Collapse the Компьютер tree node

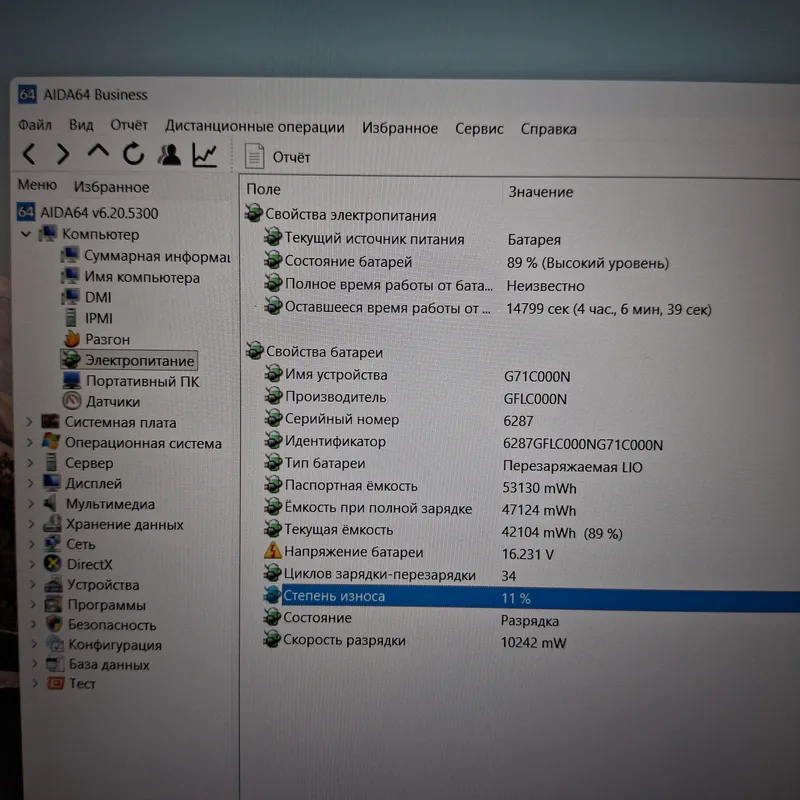coord(26,234)
